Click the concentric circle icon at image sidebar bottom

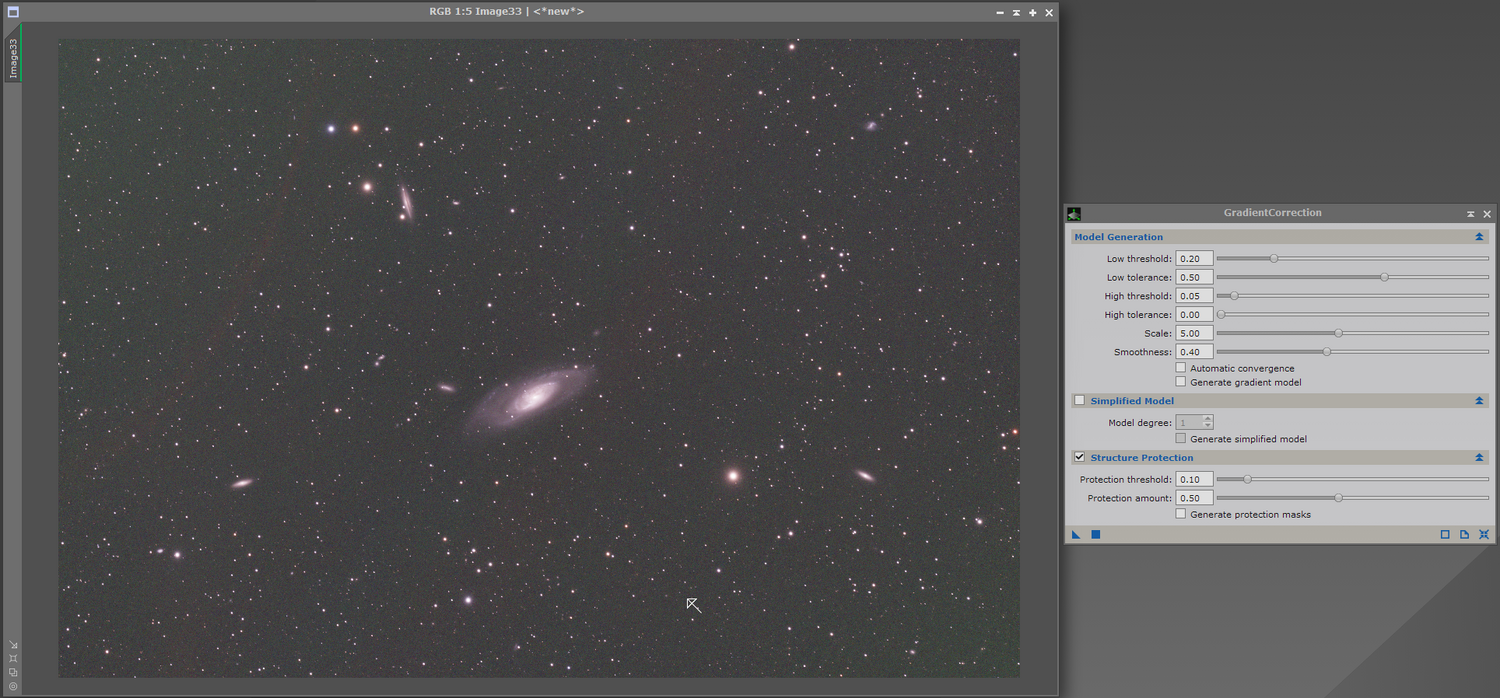(13, 686)
